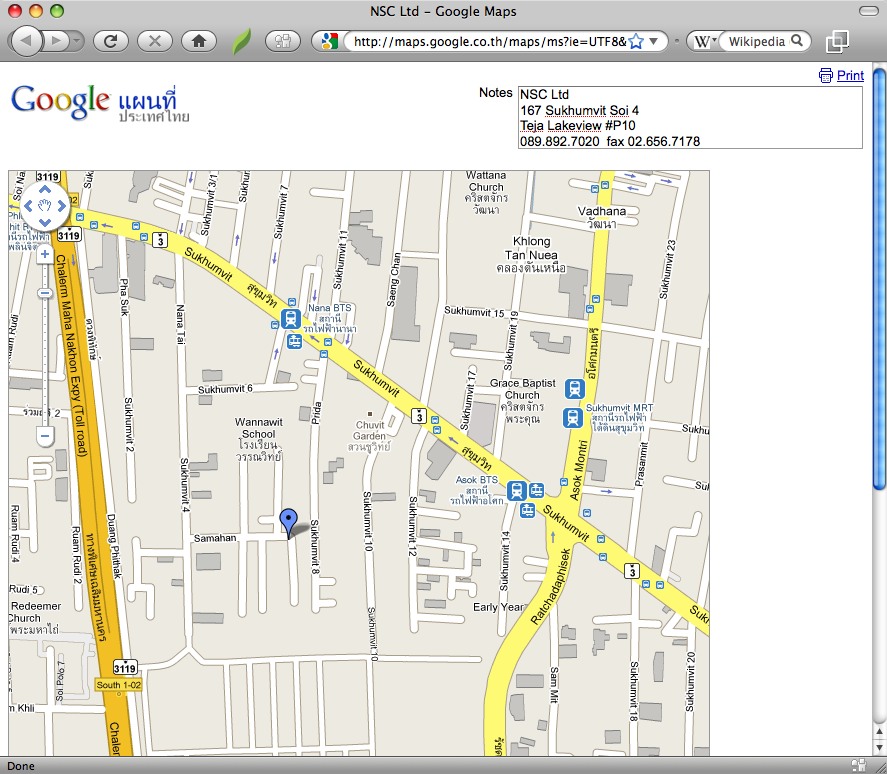The height and width of the screenshot is (774, 887).
Task: Click the scrollbar down arrow
Action: (x=879, y=748)
